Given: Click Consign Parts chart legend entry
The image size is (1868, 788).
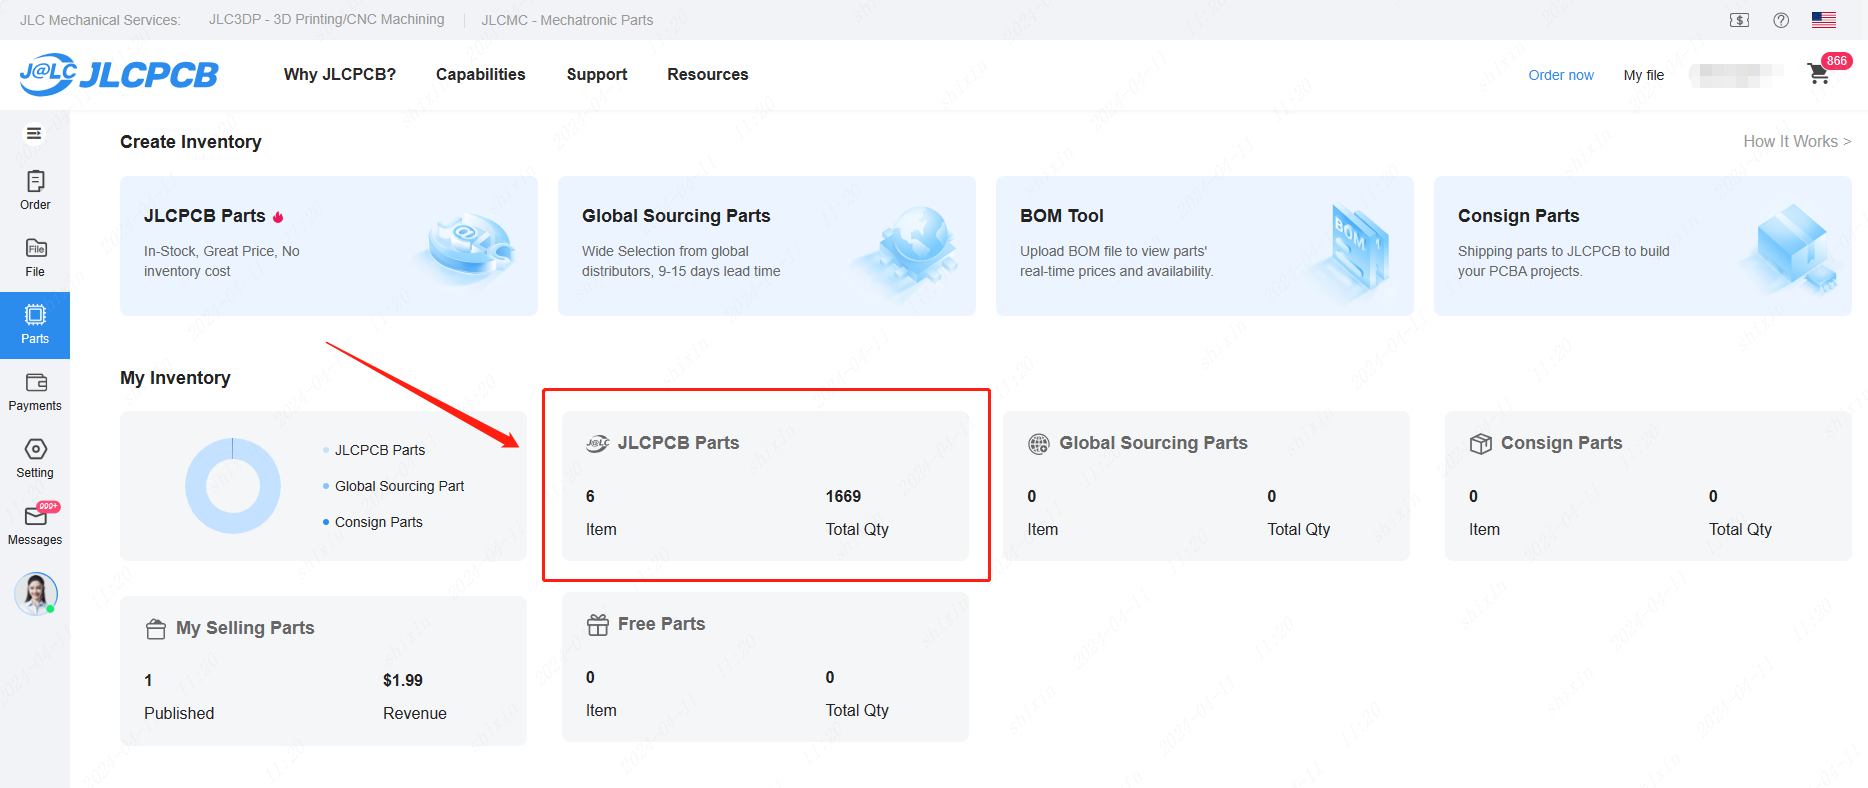Looking at the screenshot, I should click(373, 522).
